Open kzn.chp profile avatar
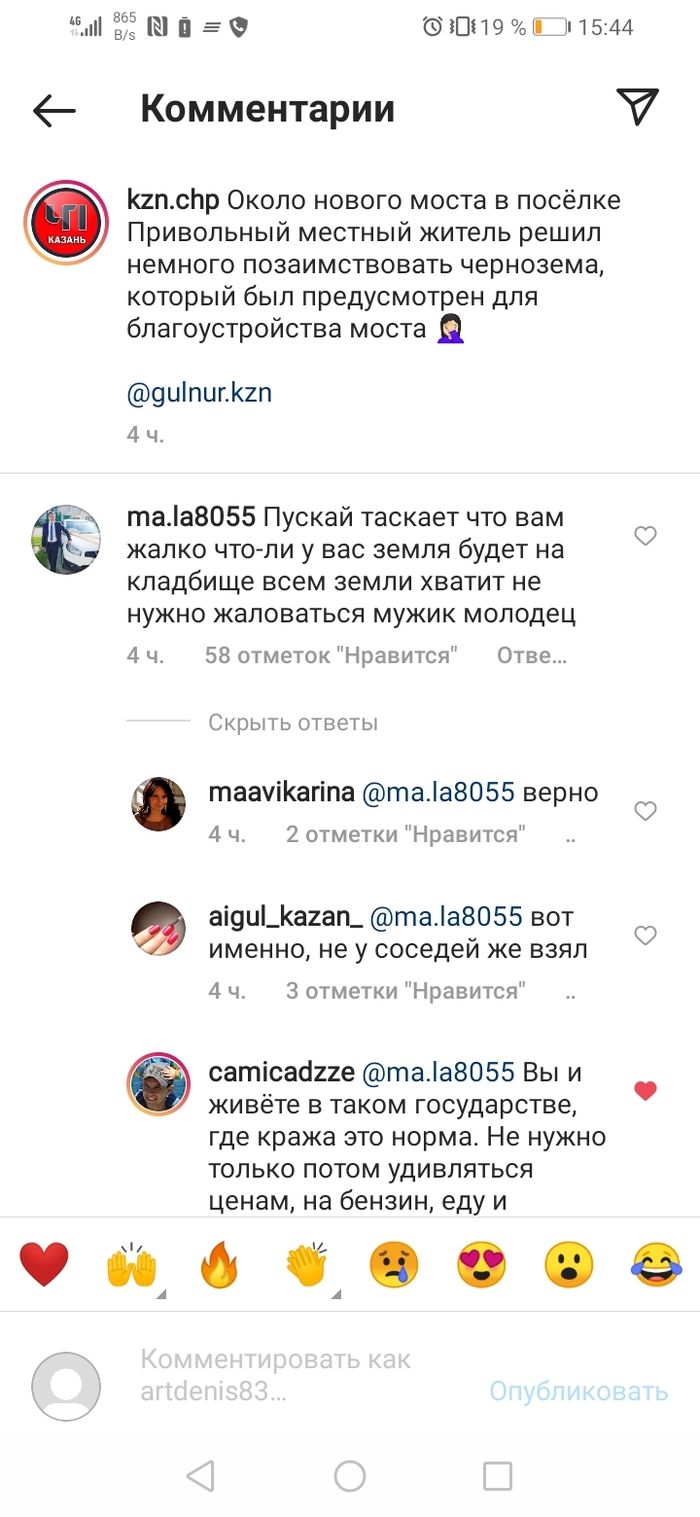 [x=67, y=222]
